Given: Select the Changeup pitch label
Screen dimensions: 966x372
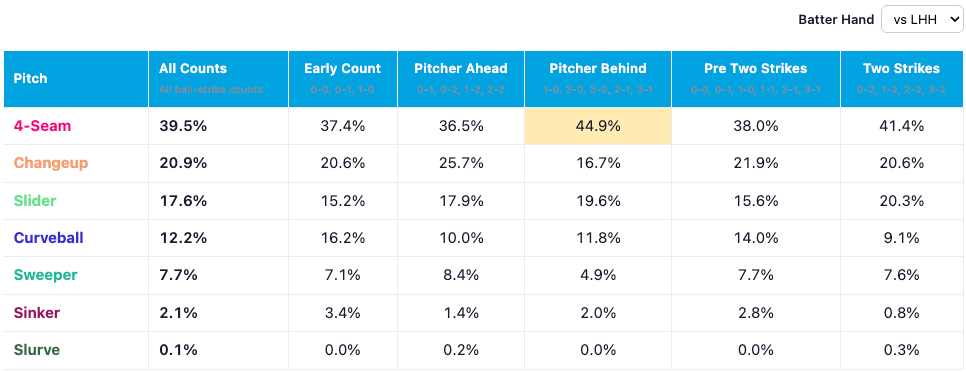Looking at the screenshot, I should pyautogui.click(x=51, y=164).
